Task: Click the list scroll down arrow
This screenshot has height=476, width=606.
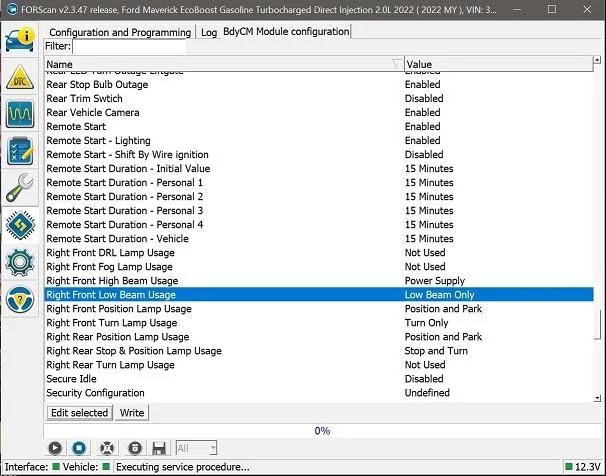Action: 597,398
